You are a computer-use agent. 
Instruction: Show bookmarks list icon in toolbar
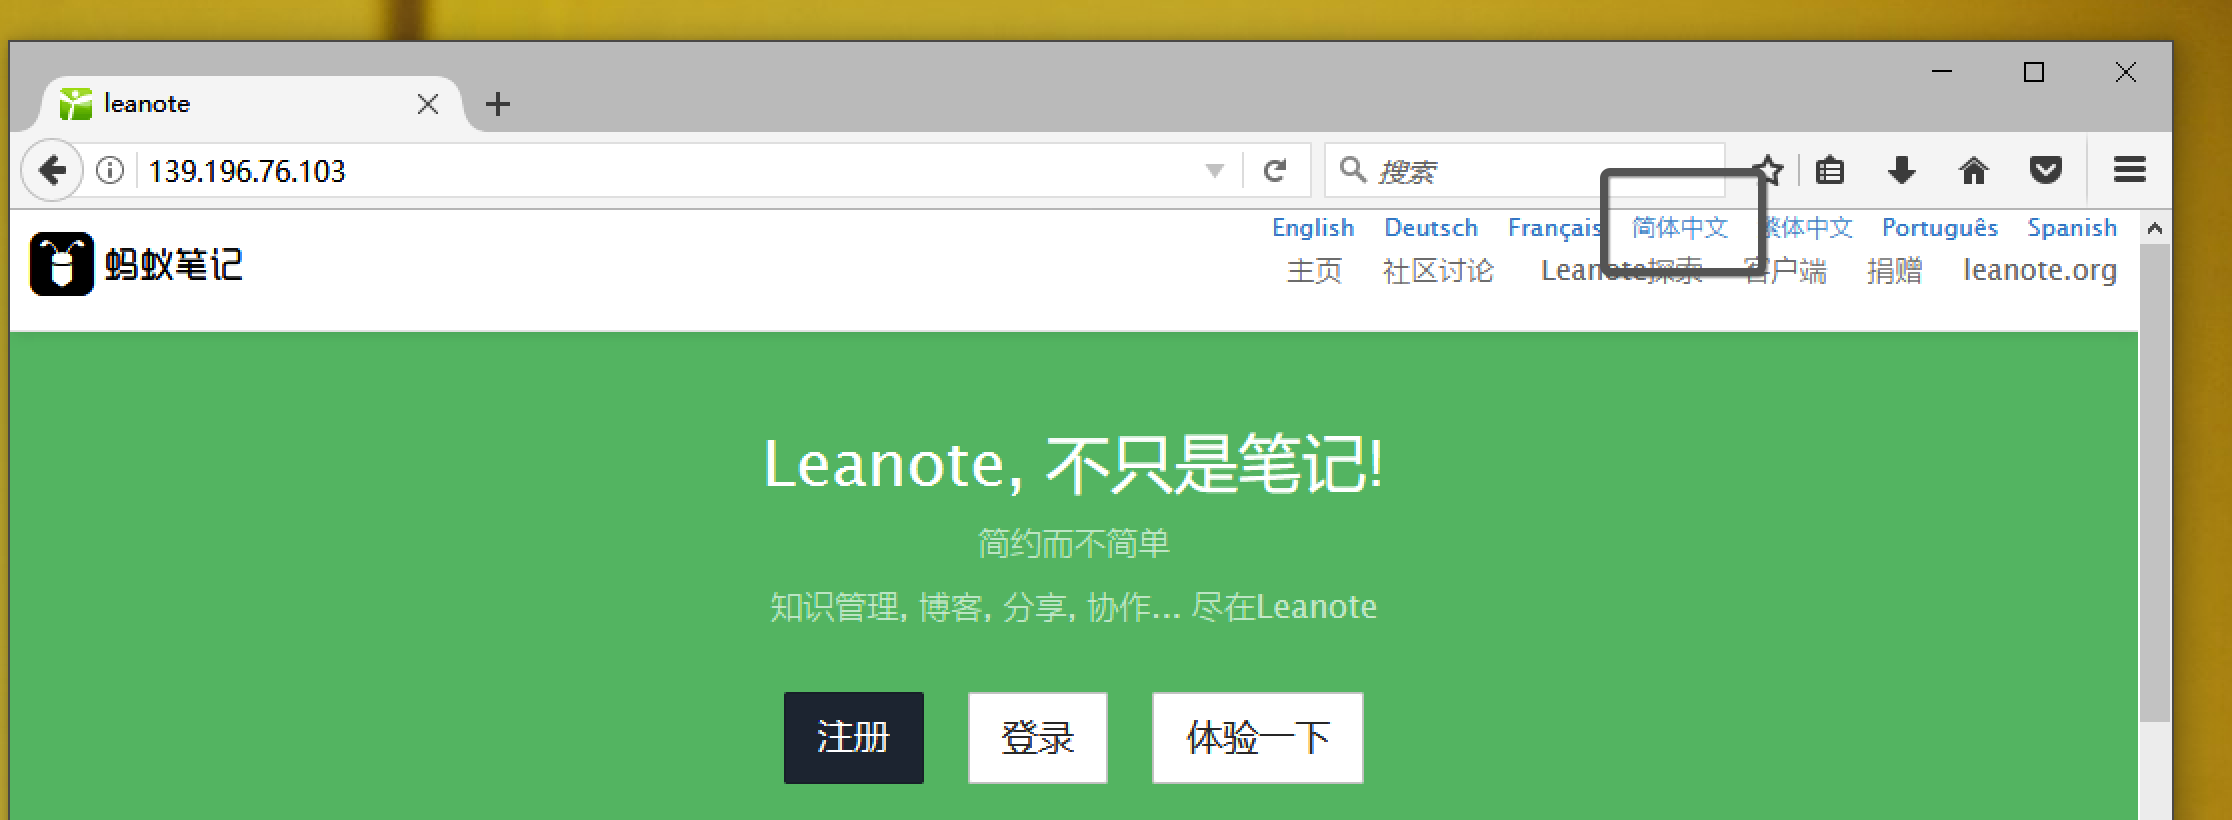click(1830, 171)
